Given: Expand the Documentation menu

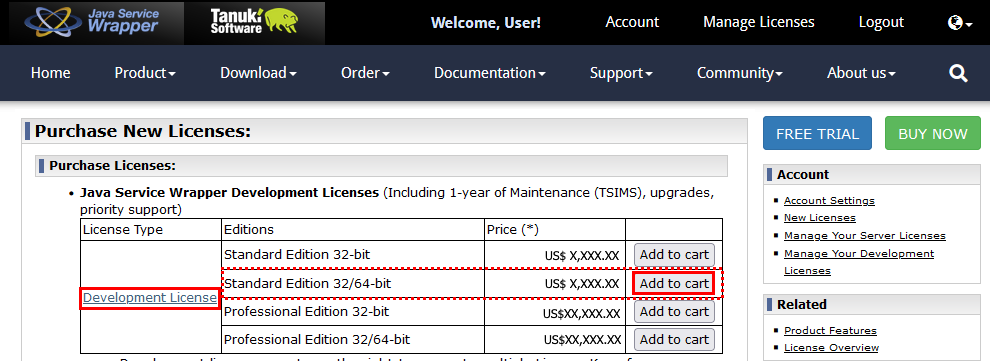Looking at the screenshot, I should pos(489,73).
